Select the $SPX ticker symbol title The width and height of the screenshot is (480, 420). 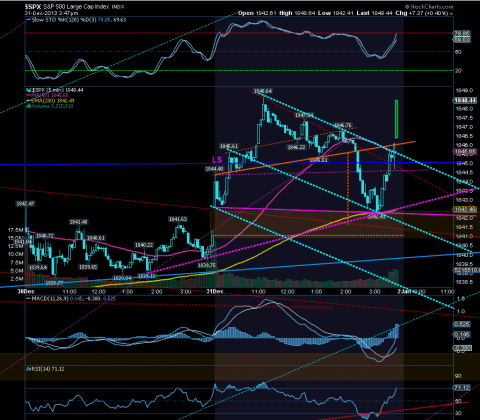pos(33,7)
